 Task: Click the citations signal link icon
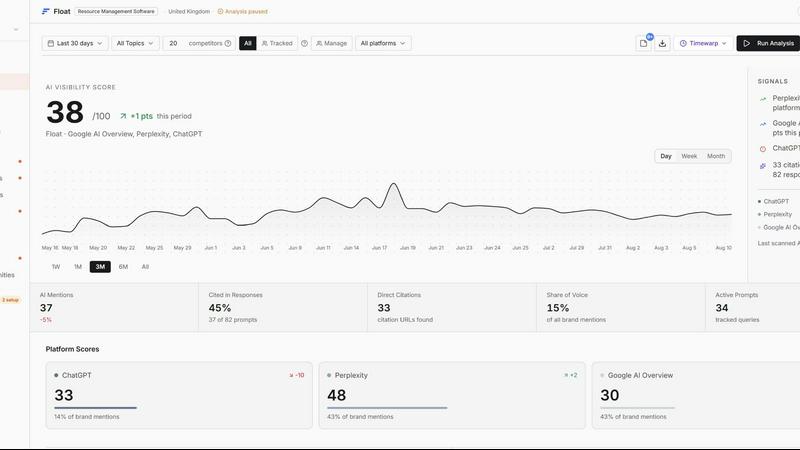tap(763, 166)
